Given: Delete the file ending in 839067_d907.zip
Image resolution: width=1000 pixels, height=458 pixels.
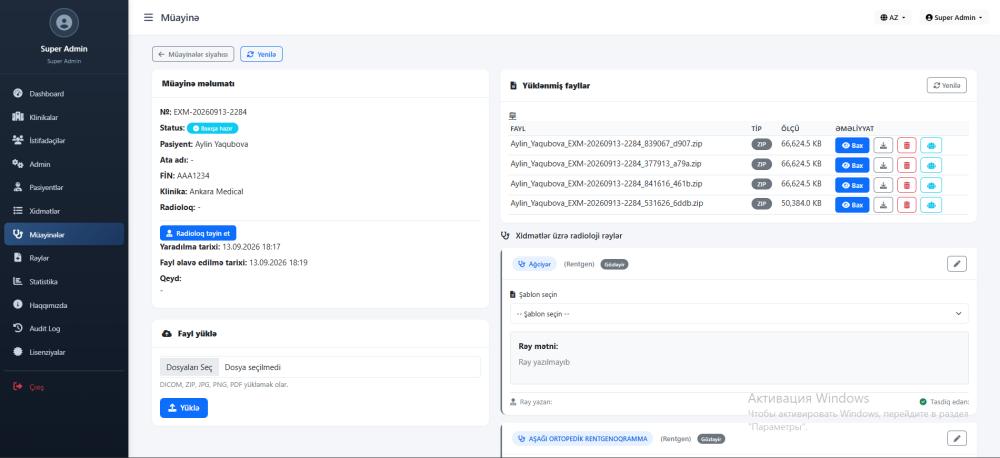Looking at the screenshot, I should tap(906, 146).
